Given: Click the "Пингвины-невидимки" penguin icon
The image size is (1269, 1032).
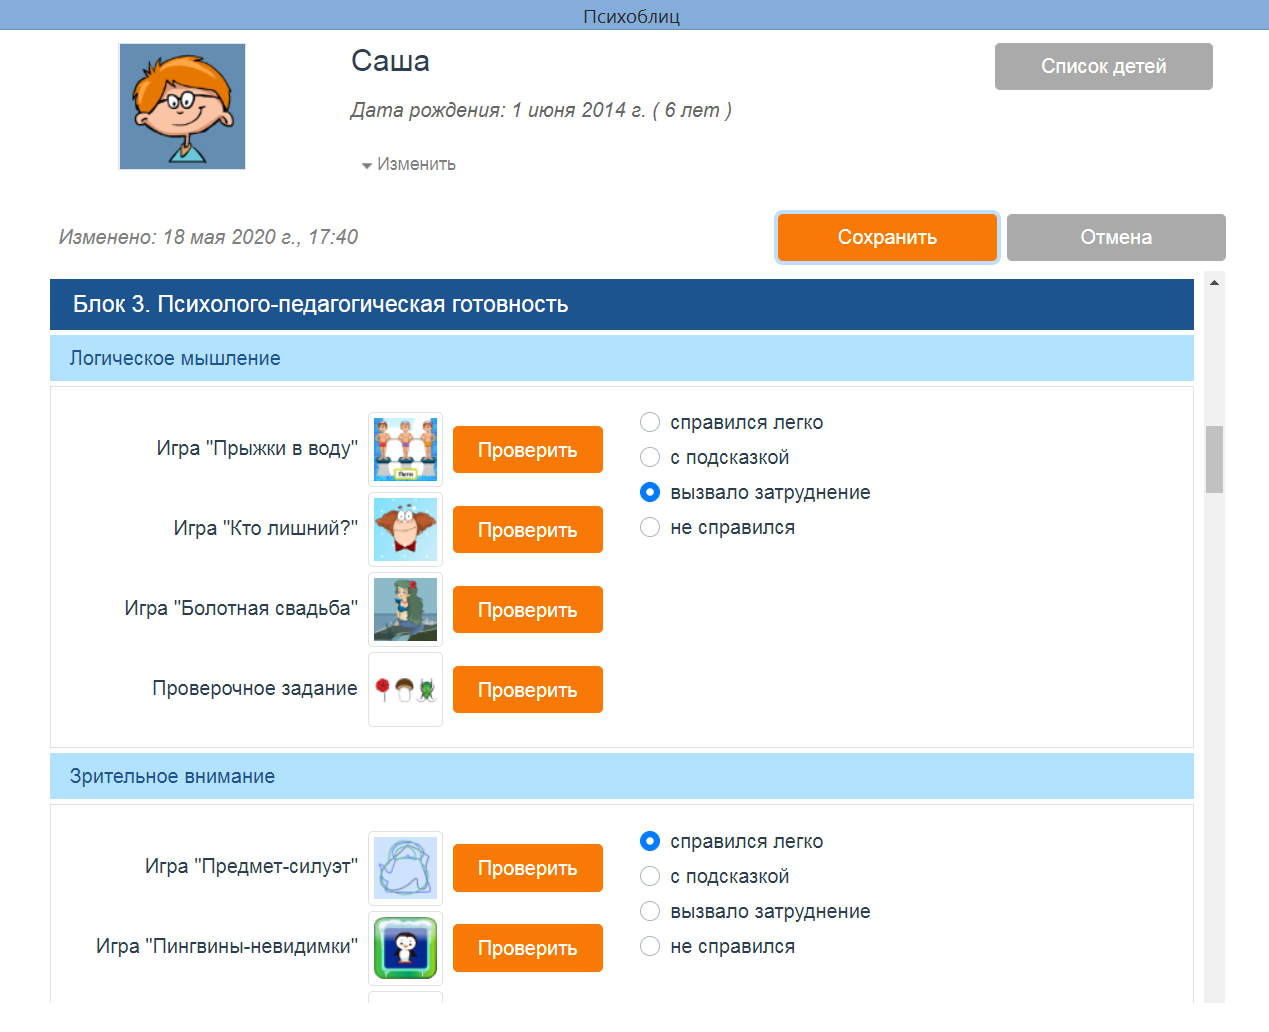Looking at the screenshot, I should click(405, 948).
